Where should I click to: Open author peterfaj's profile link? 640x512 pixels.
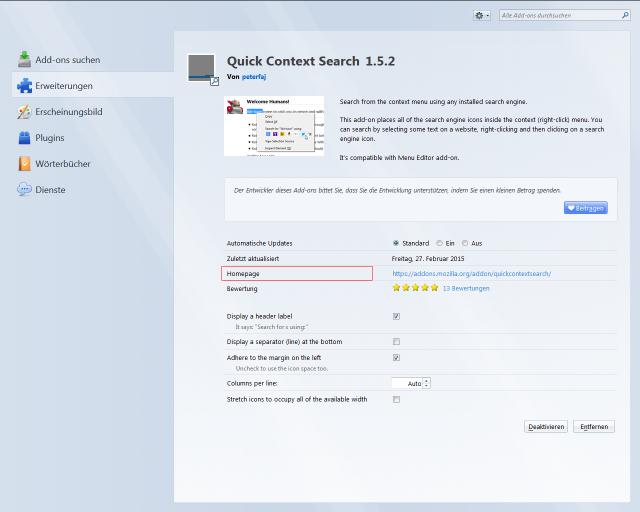253,77
